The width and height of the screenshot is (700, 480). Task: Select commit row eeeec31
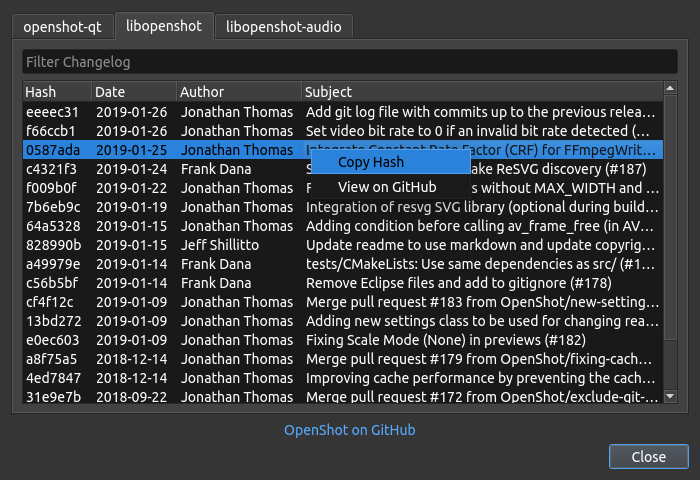click(340, 112)
